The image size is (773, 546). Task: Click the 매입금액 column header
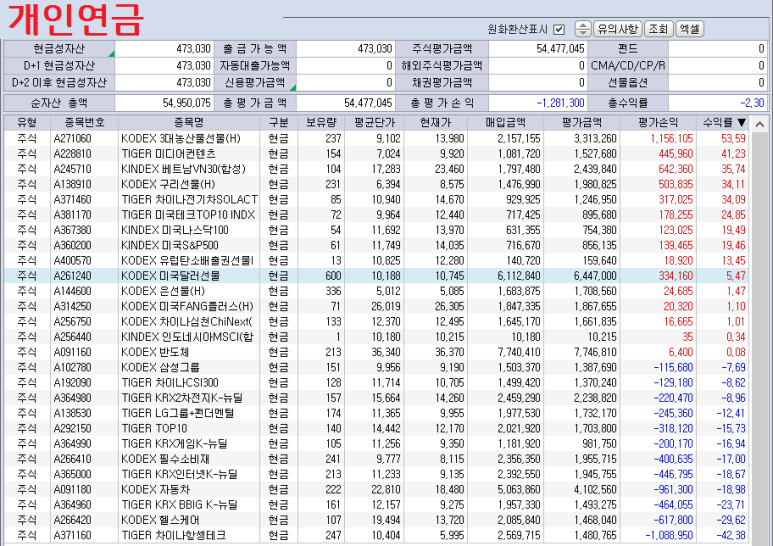505,122
